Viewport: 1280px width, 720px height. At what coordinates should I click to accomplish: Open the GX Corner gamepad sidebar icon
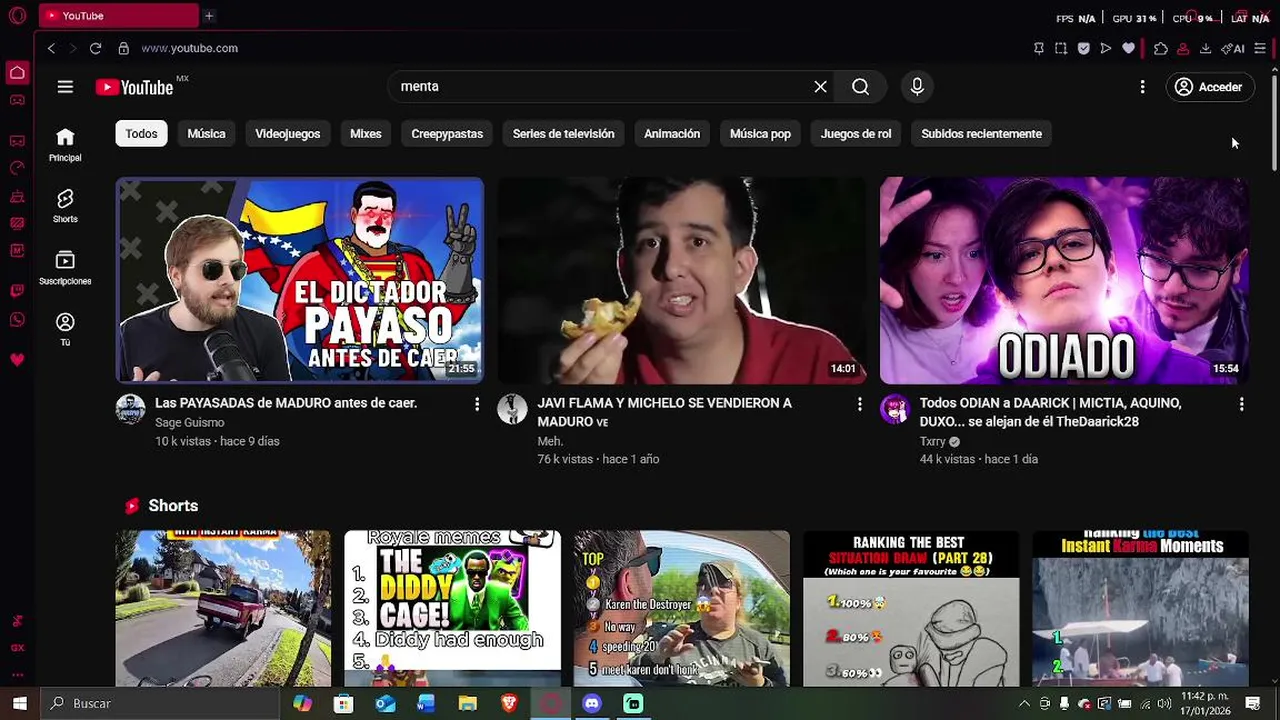pyautogui.click(x=17, y=100)
